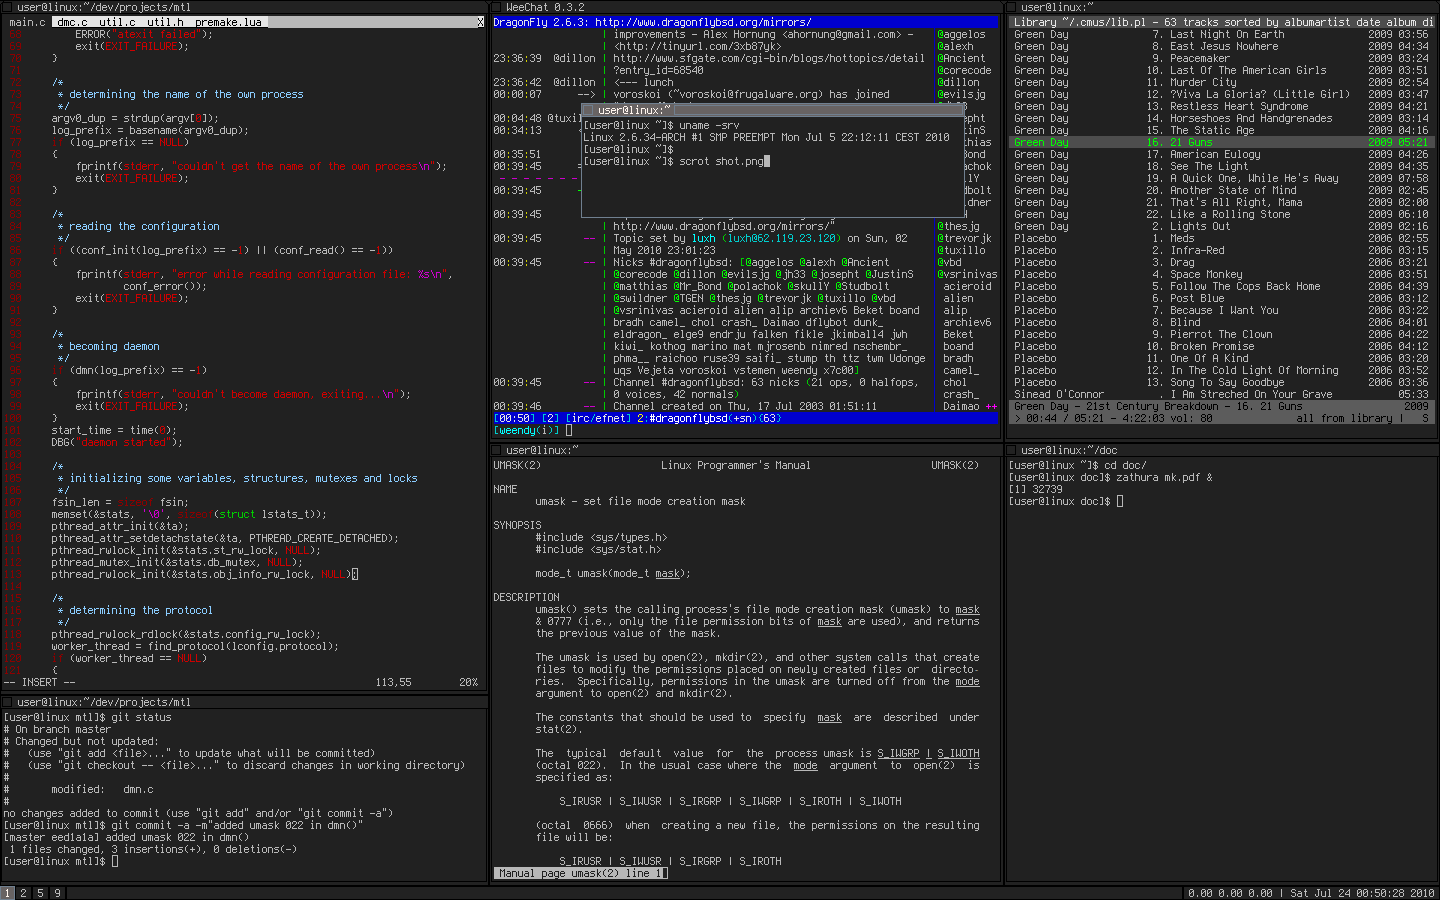This screenshot has width=1440, height=900.
Task: Select nick @aggelos in the WeeChat nicklist
Action: (961, 34)
